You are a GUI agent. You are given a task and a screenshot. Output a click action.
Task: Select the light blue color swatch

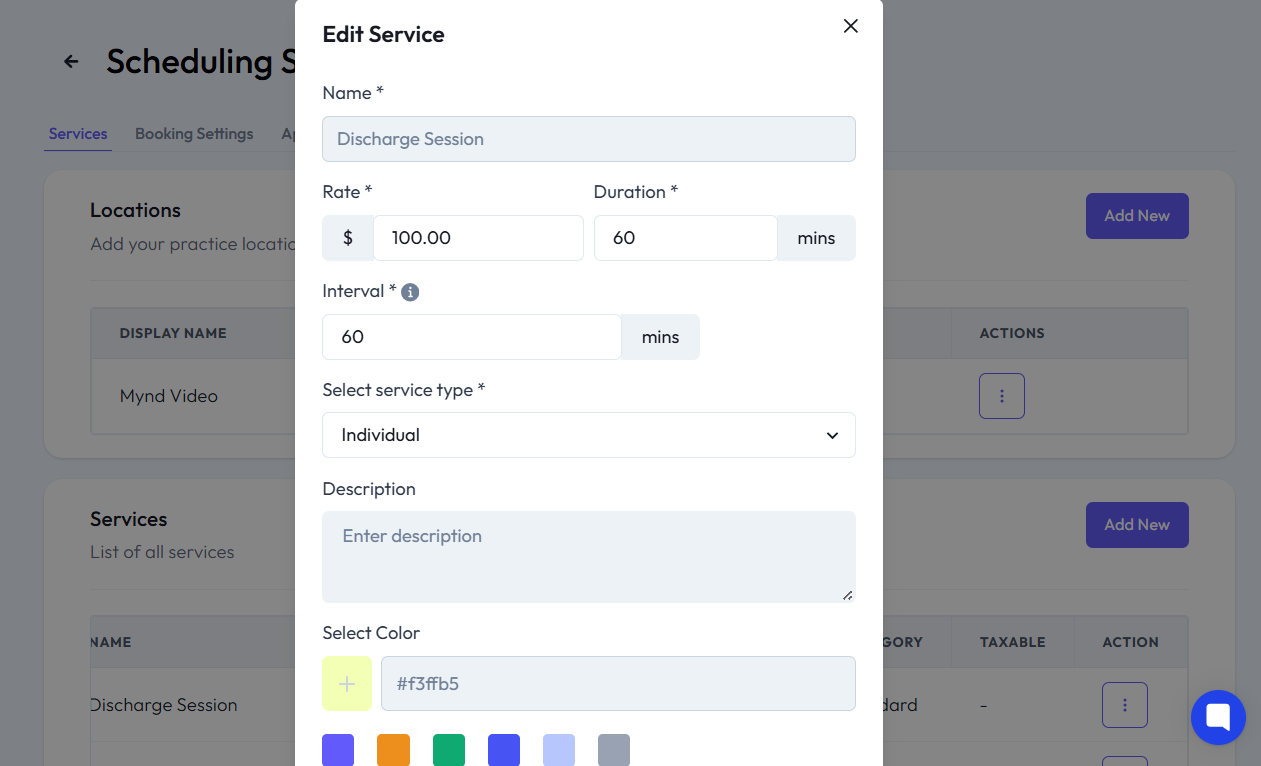559,750
